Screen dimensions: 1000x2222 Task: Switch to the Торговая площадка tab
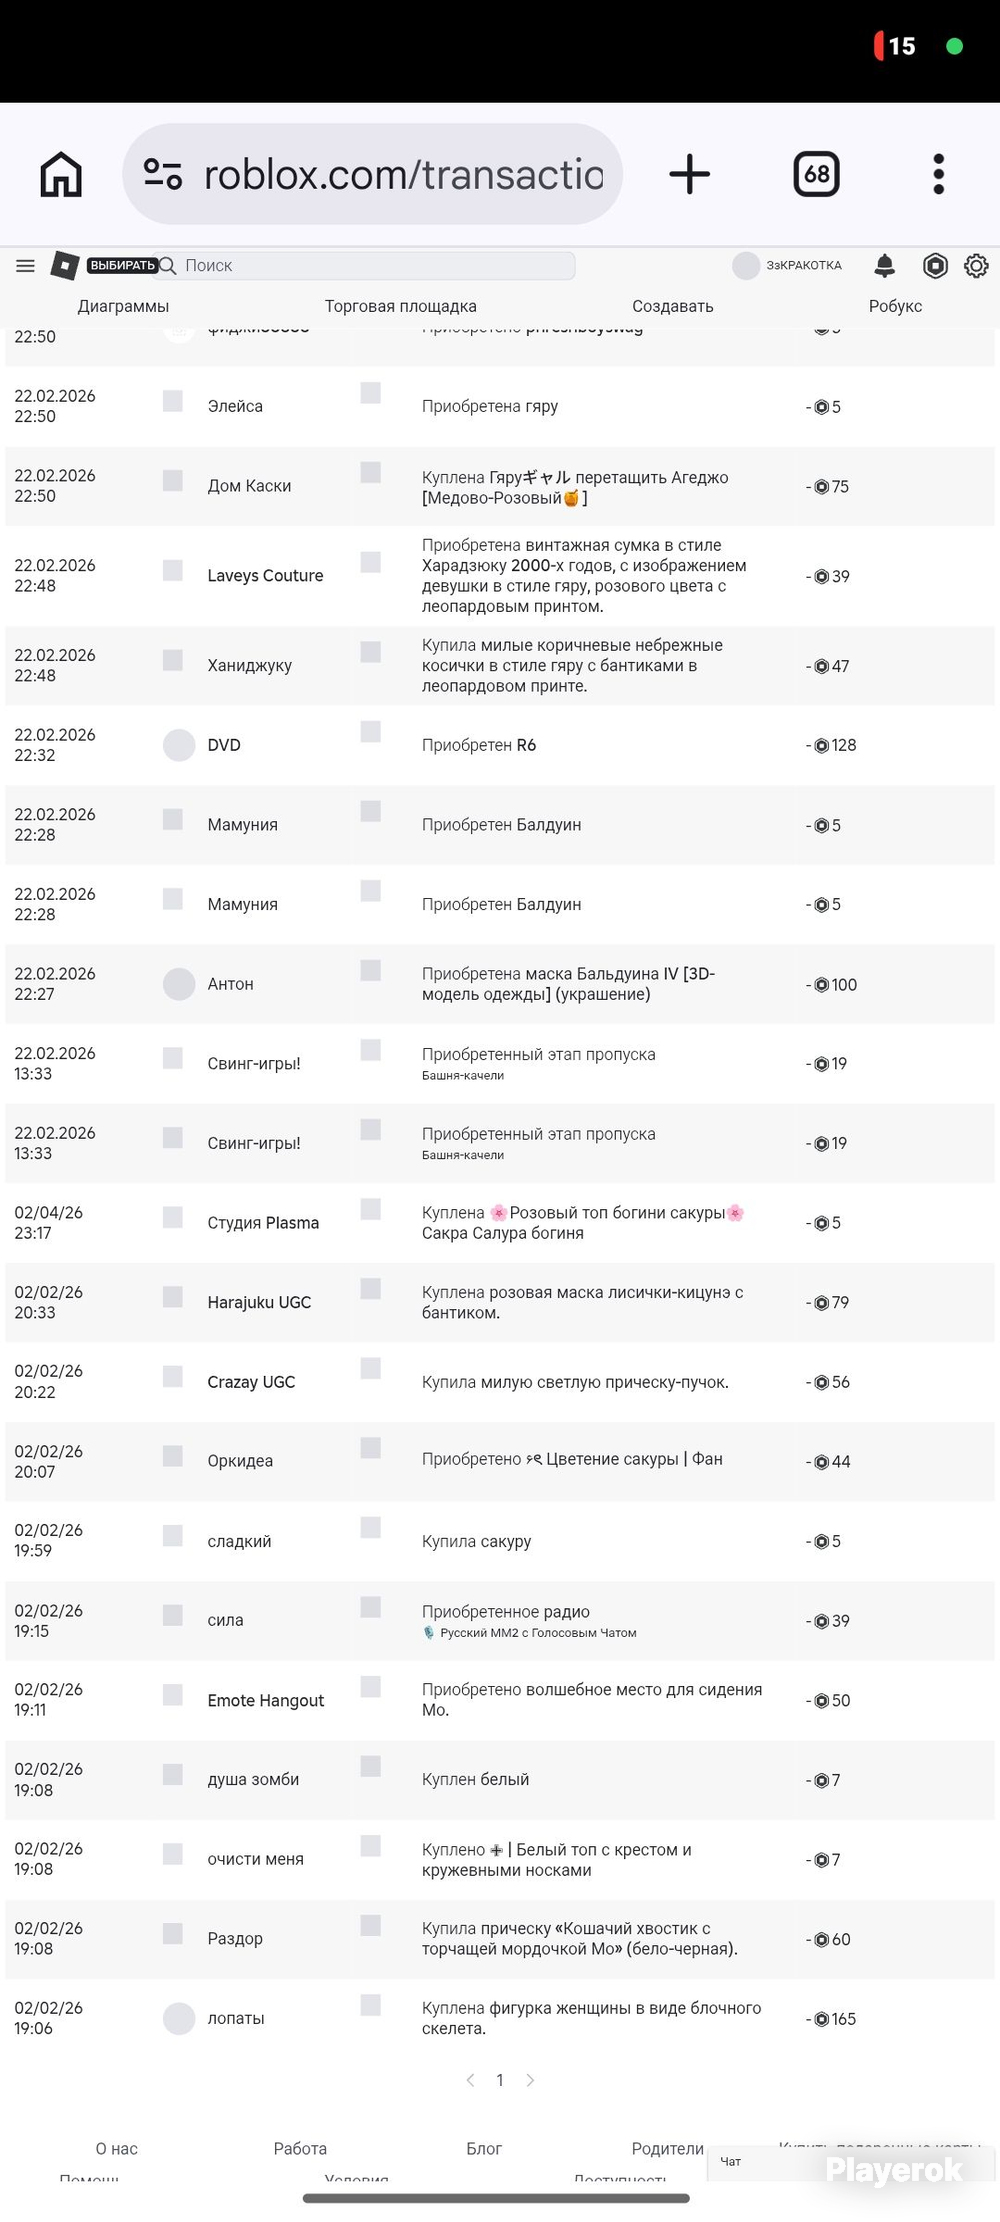400,306
